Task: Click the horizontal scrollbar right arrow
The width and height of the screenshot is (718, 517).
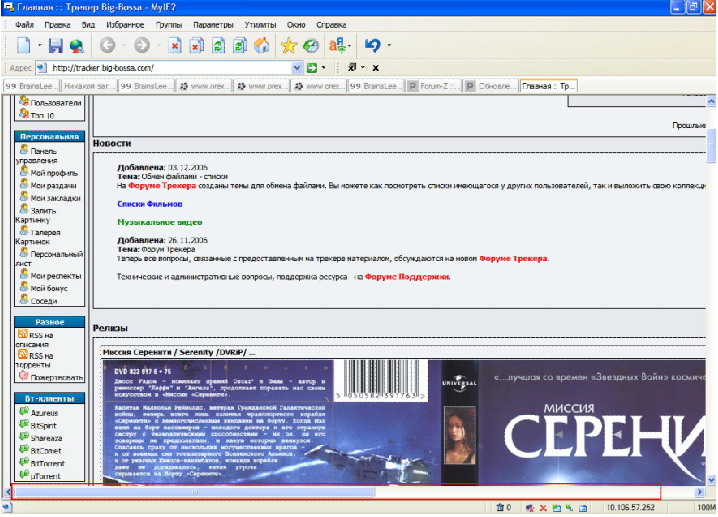Action: [699, 493]
